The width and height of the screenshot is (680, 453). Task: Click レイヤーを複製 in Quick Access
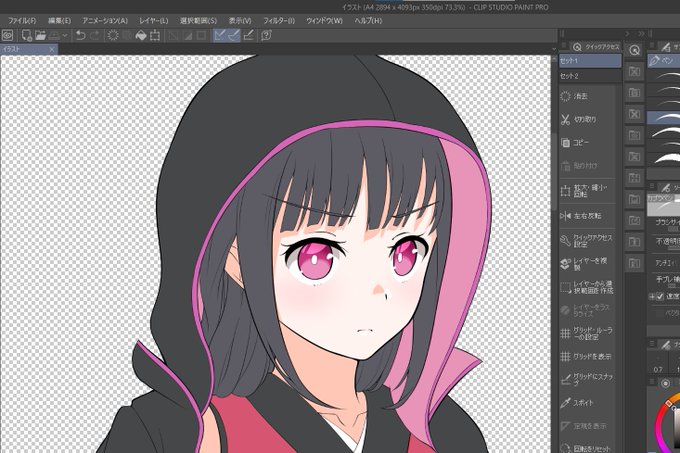(x=587, y=264)
